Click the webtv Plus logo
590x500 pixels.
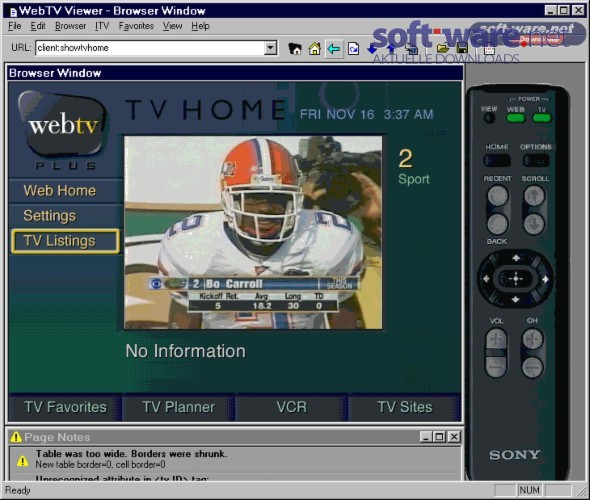(x=64, y=131)
